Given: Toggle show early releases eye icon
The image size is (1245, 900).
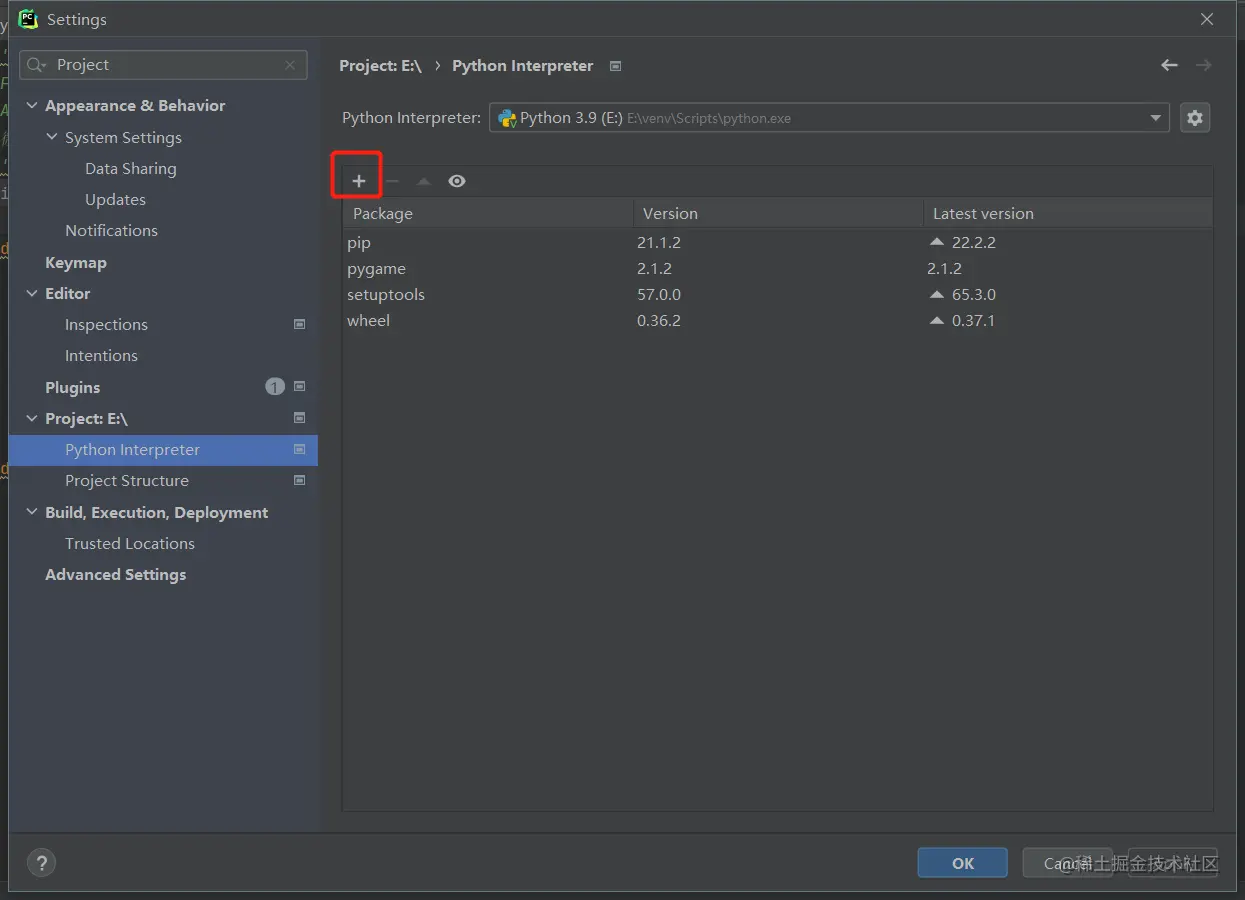Looking at the screenshot, I should 457,181.
